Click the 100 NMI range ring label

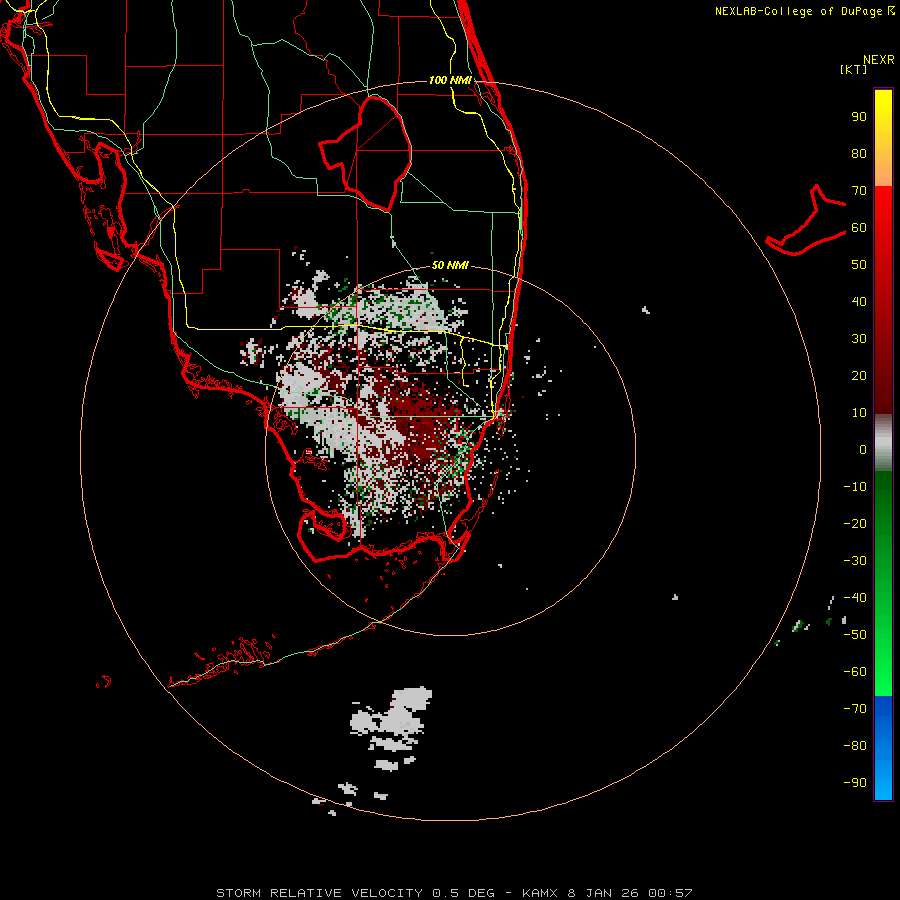(x=450, y=80)
